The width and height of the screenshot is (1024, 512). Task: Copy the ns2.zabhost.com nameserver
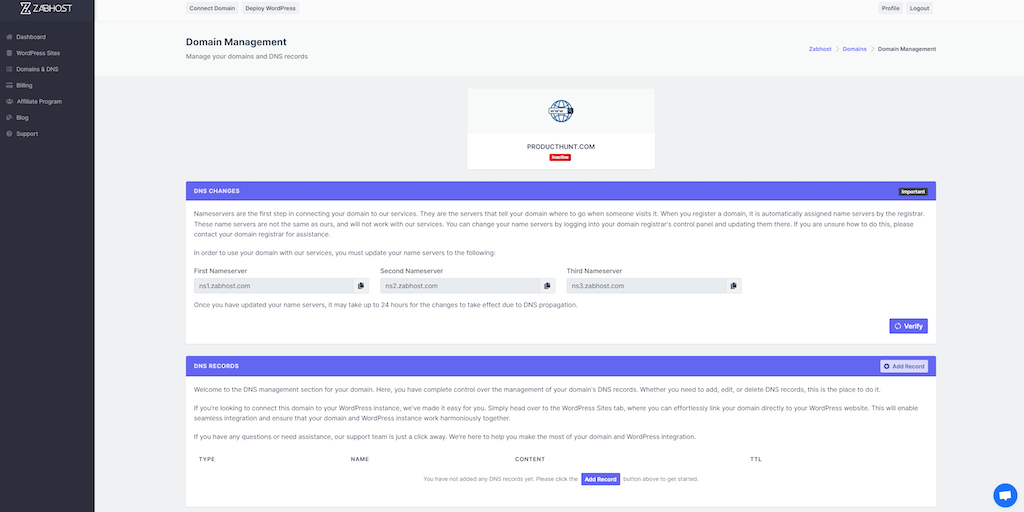[x=547, y=286]
